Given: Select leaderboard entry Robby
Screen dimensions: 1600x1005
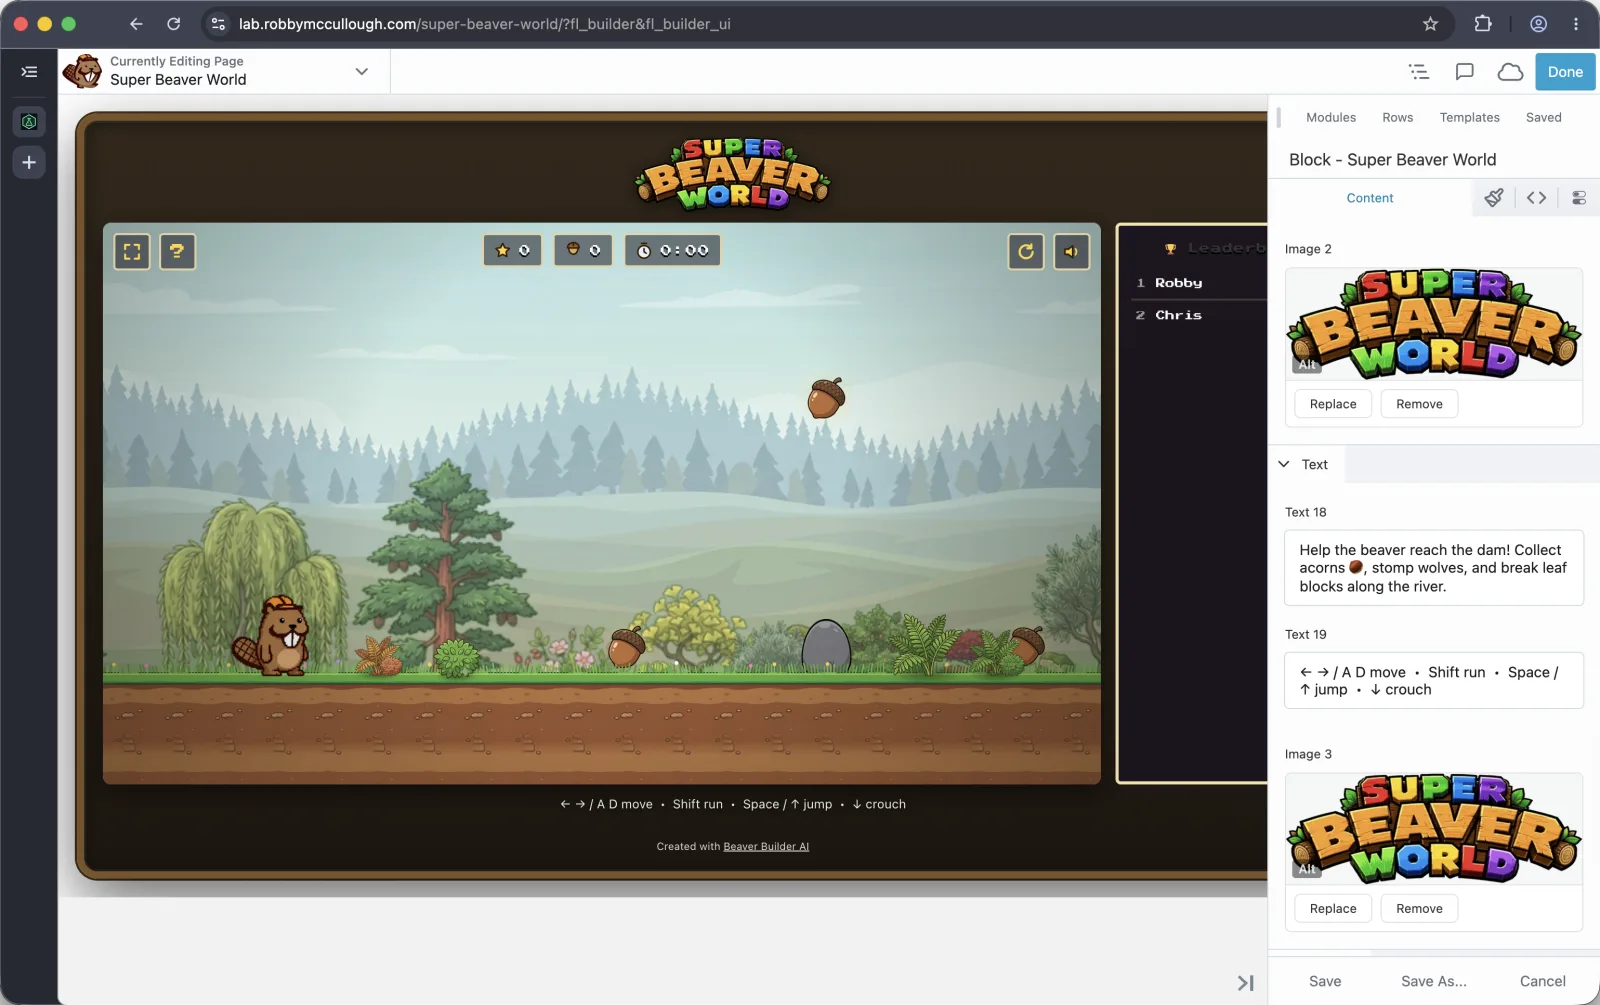Looking at the screenshot, I should 1179,283.
